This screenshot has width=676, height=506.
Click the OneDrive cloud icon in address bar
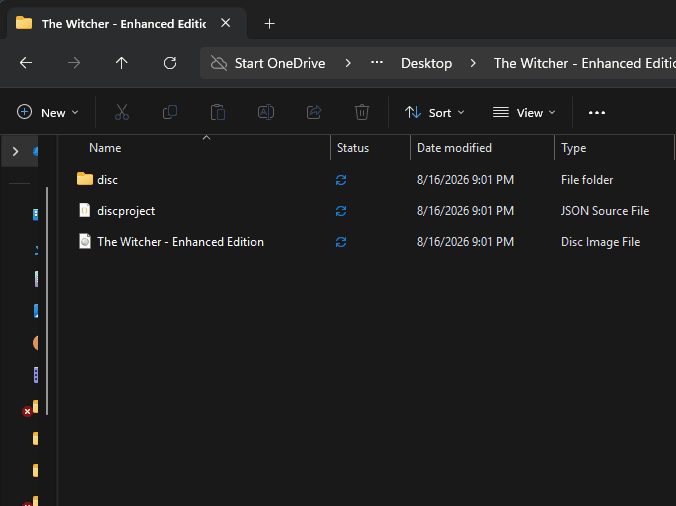(219, 63)
